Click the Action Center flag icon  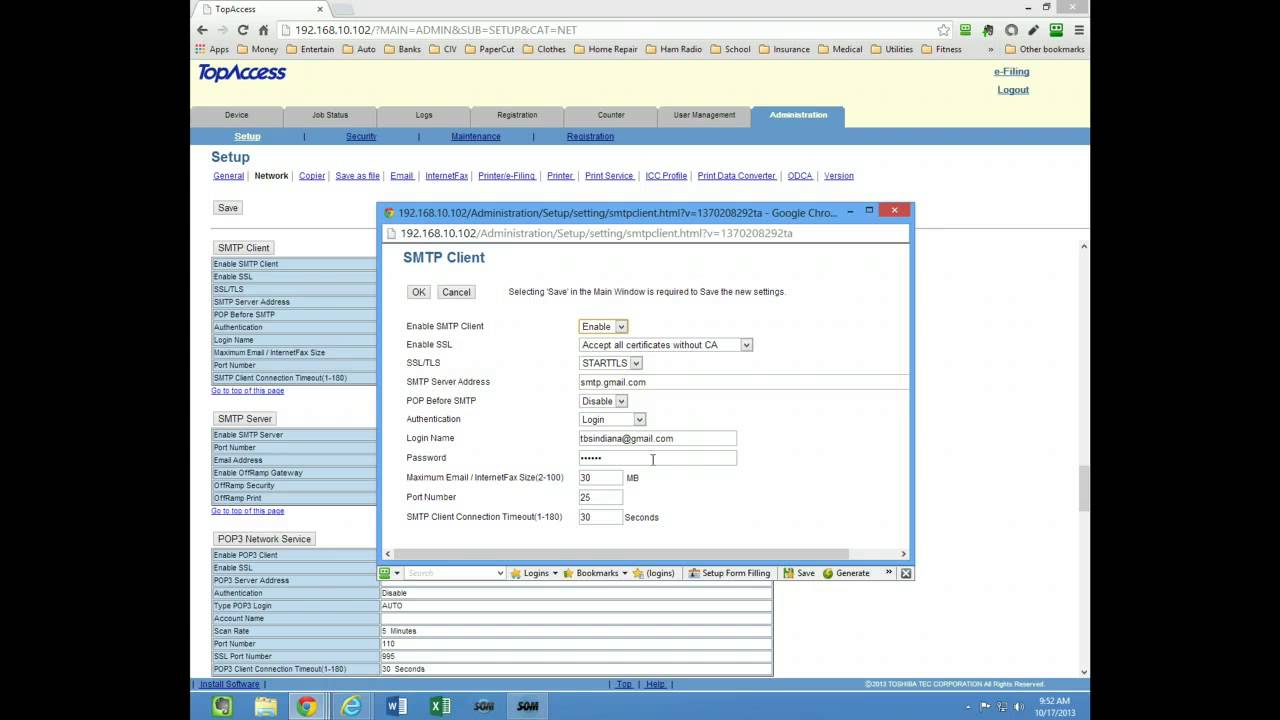pos(985,706)
